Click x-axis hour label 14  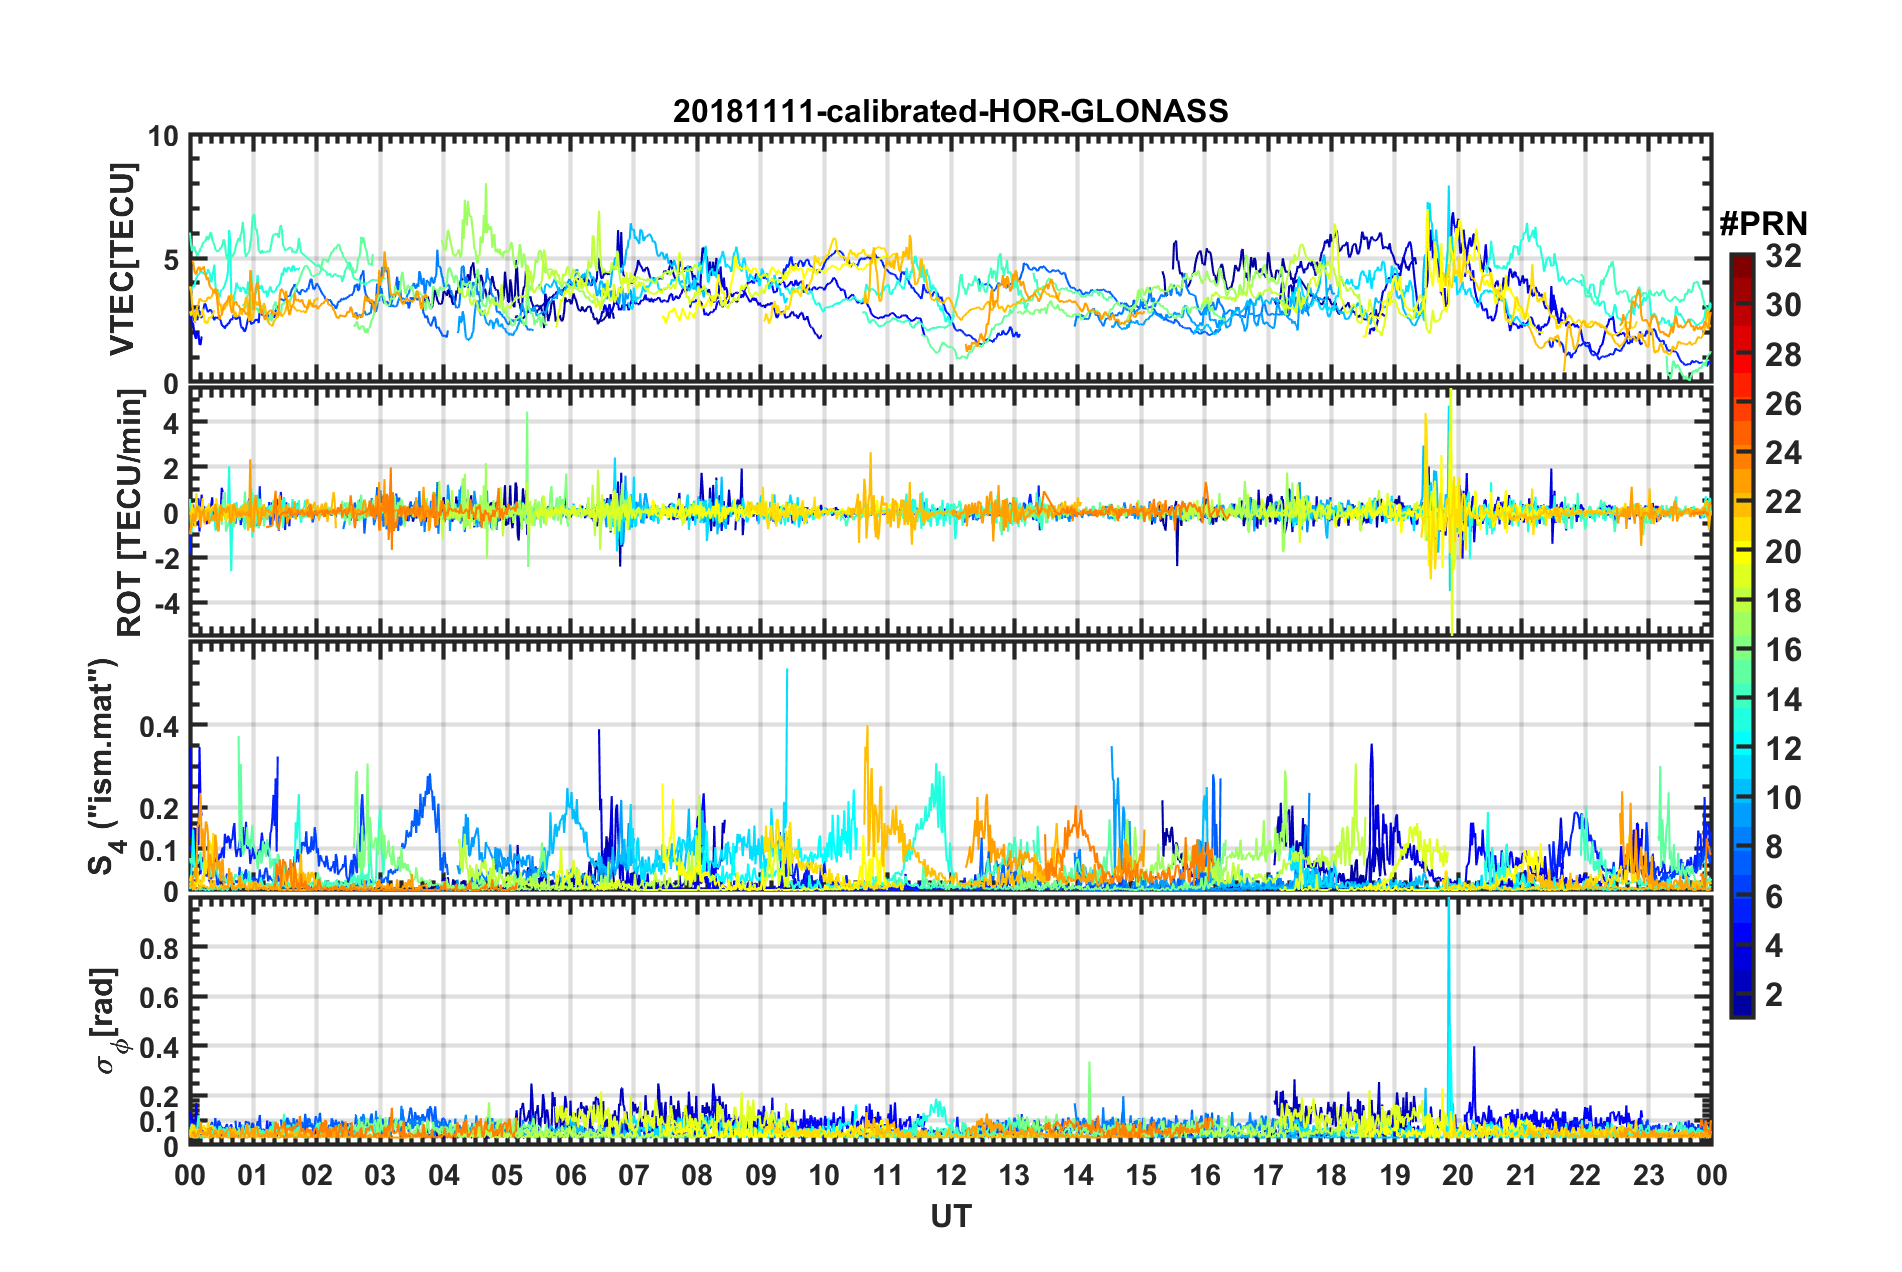coord(1078,1175)
